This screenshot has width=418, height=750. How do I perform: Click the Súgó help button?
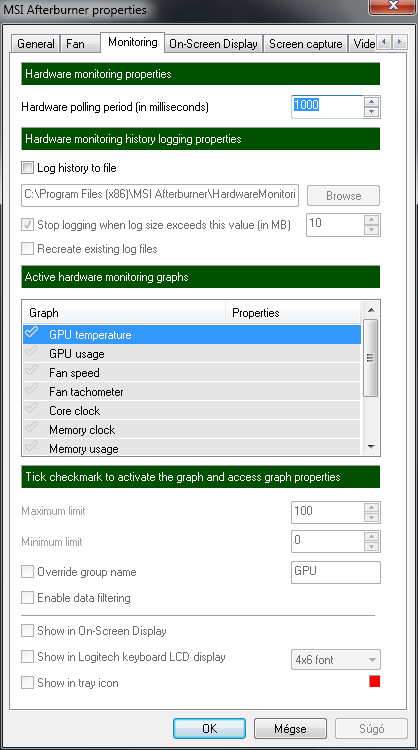coord(372,728)
